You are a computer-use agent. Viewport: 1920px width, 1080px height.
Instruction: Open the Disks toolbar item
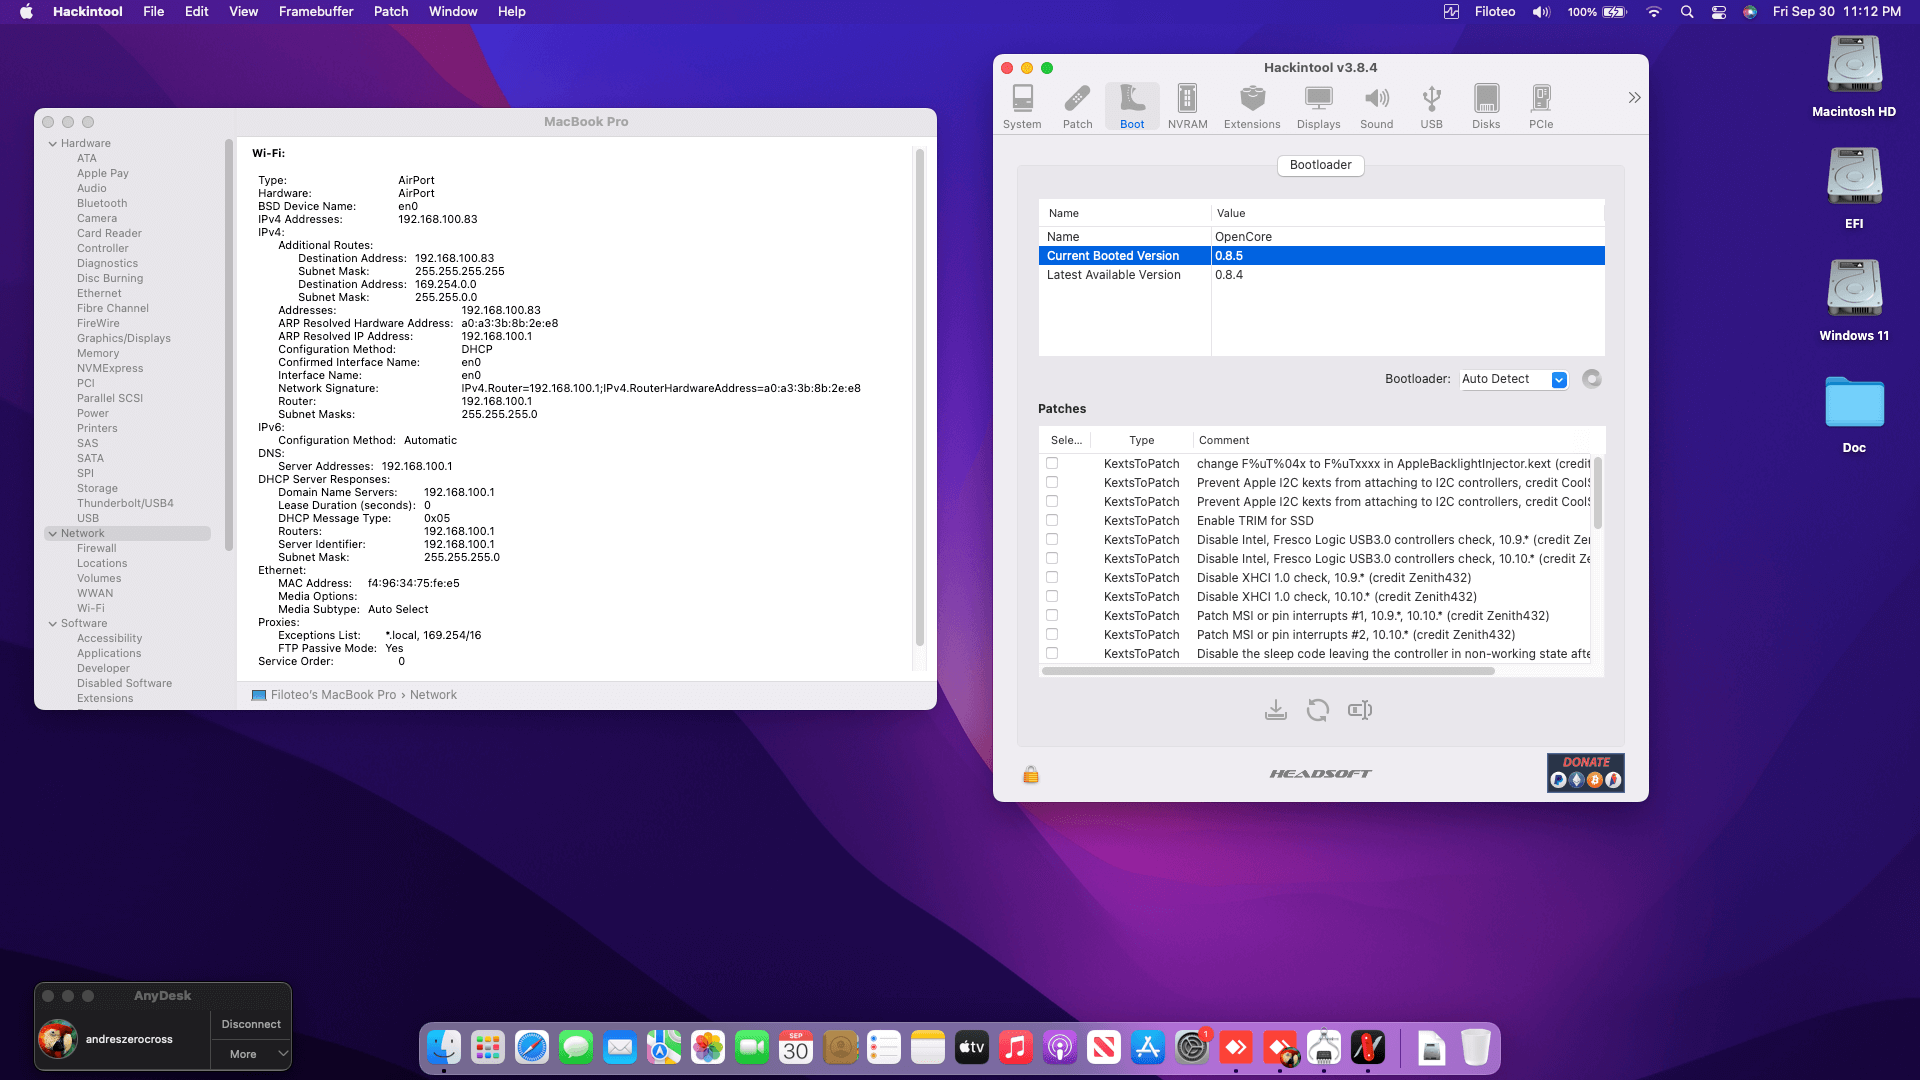[x=1486, y=106]
